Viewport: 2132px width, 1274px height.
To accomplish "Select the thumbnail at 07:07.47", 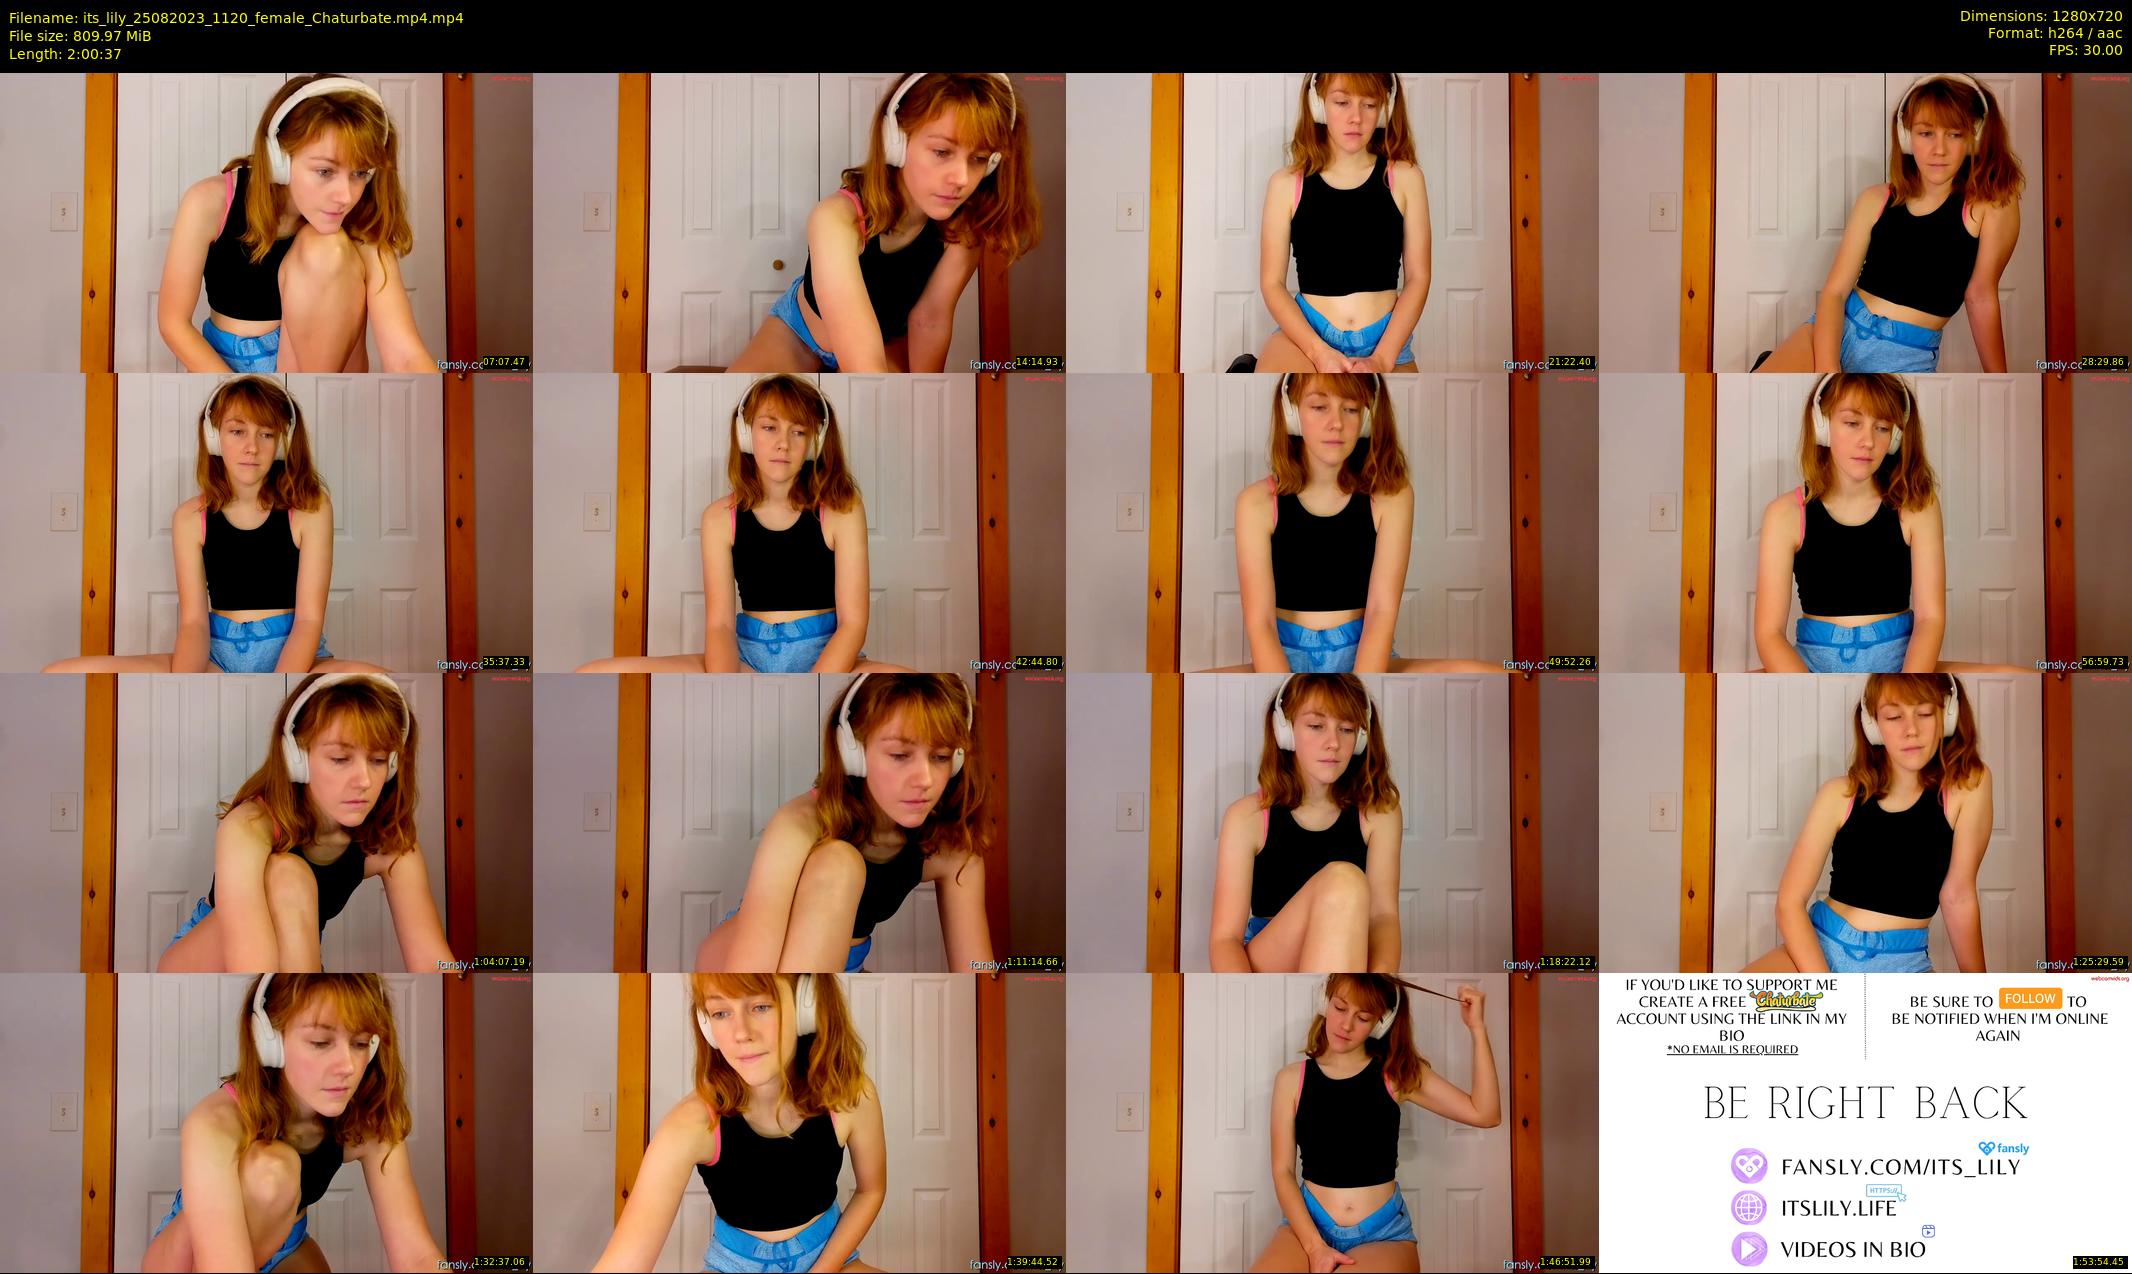I will tap(266, 222).
